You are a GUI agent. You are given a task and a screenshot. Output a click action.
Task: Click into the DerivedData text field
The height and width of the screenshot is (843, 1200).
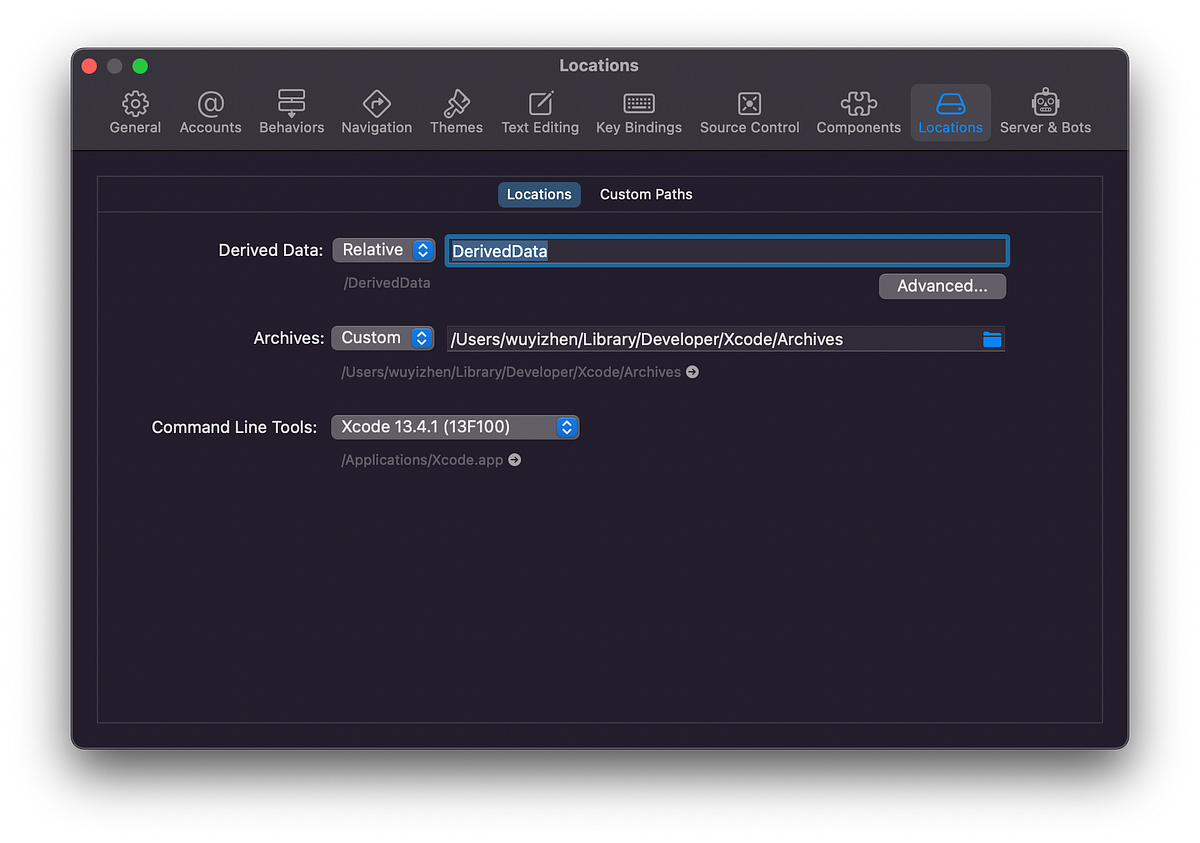click(727, 251)
